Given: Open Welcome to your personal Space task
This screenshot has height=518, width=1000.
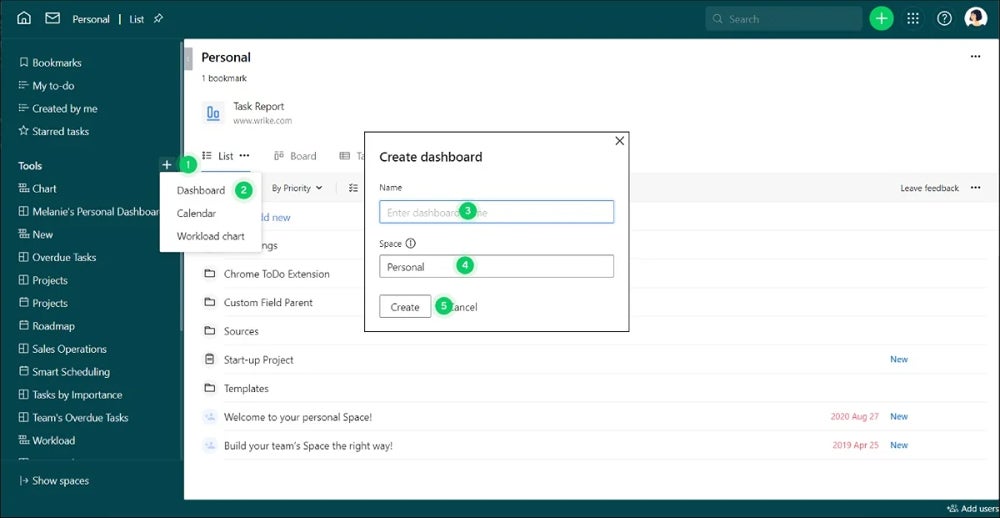Looking at the screenshot, I should point(297,417).
